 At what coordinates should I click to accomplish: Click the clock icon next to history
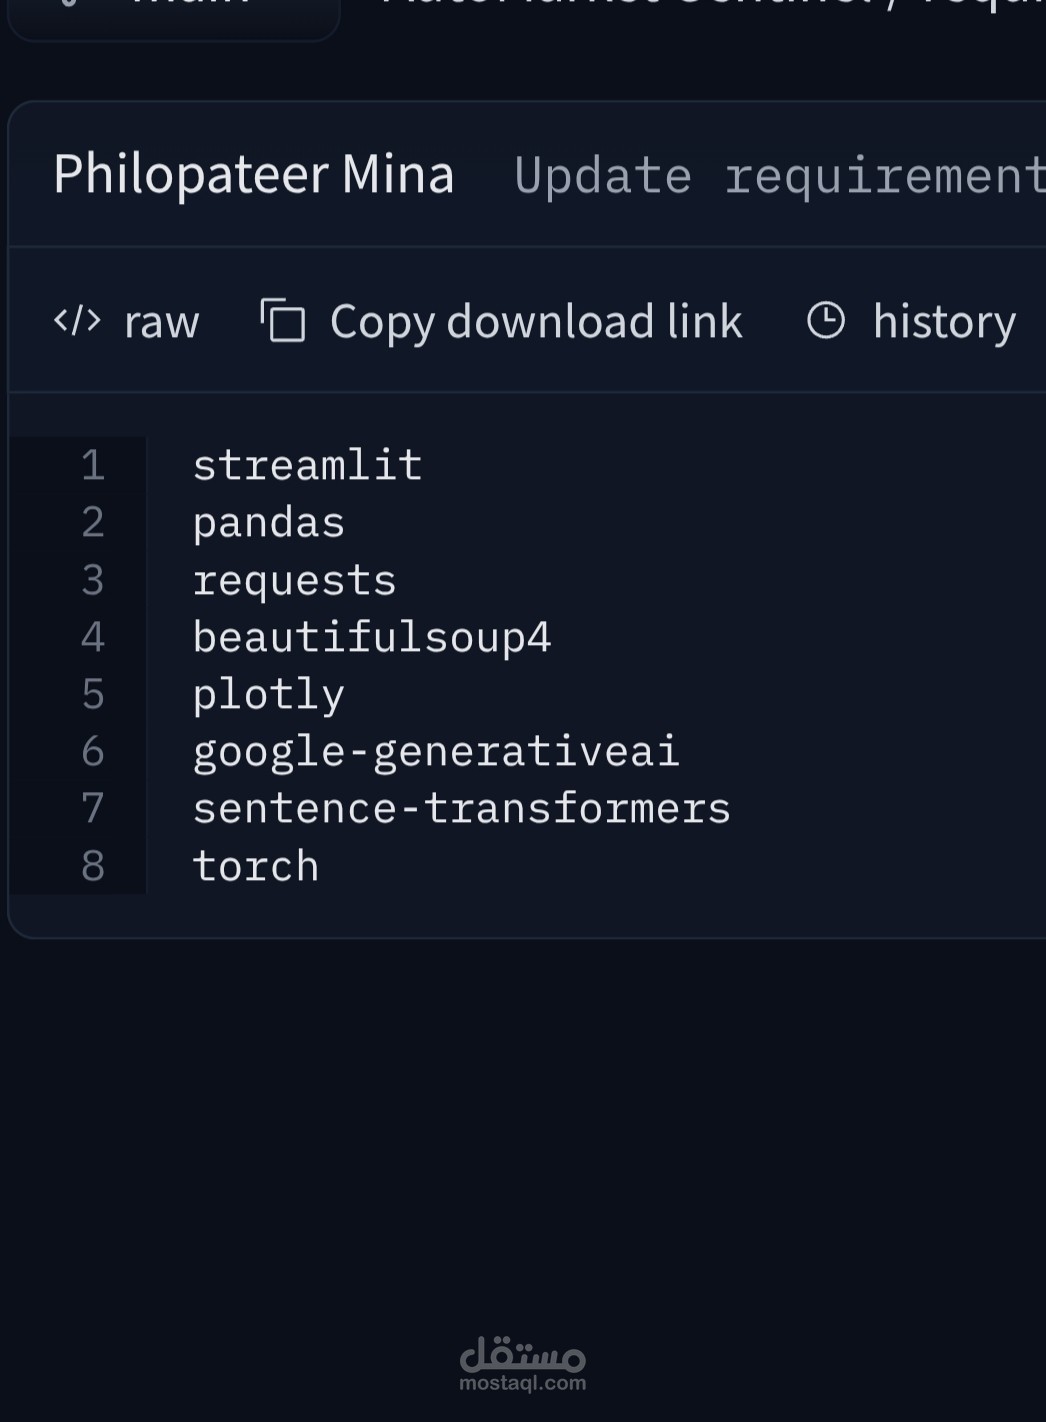coord(826,321)
